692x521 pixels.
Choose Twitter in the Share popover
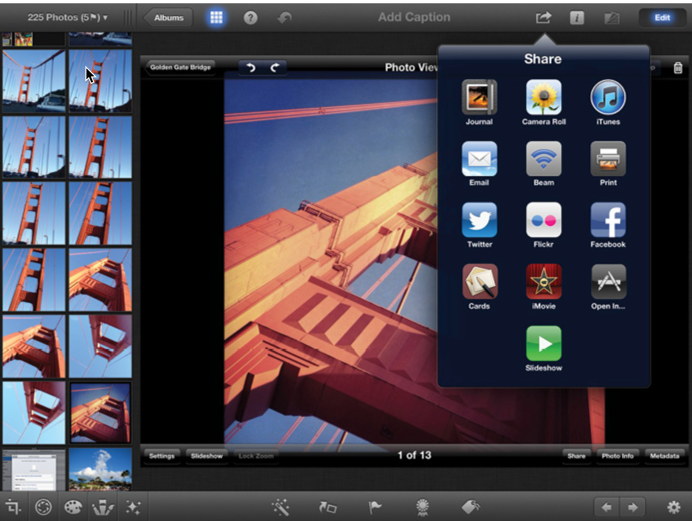pyautogui.click(x=479, y=220)
